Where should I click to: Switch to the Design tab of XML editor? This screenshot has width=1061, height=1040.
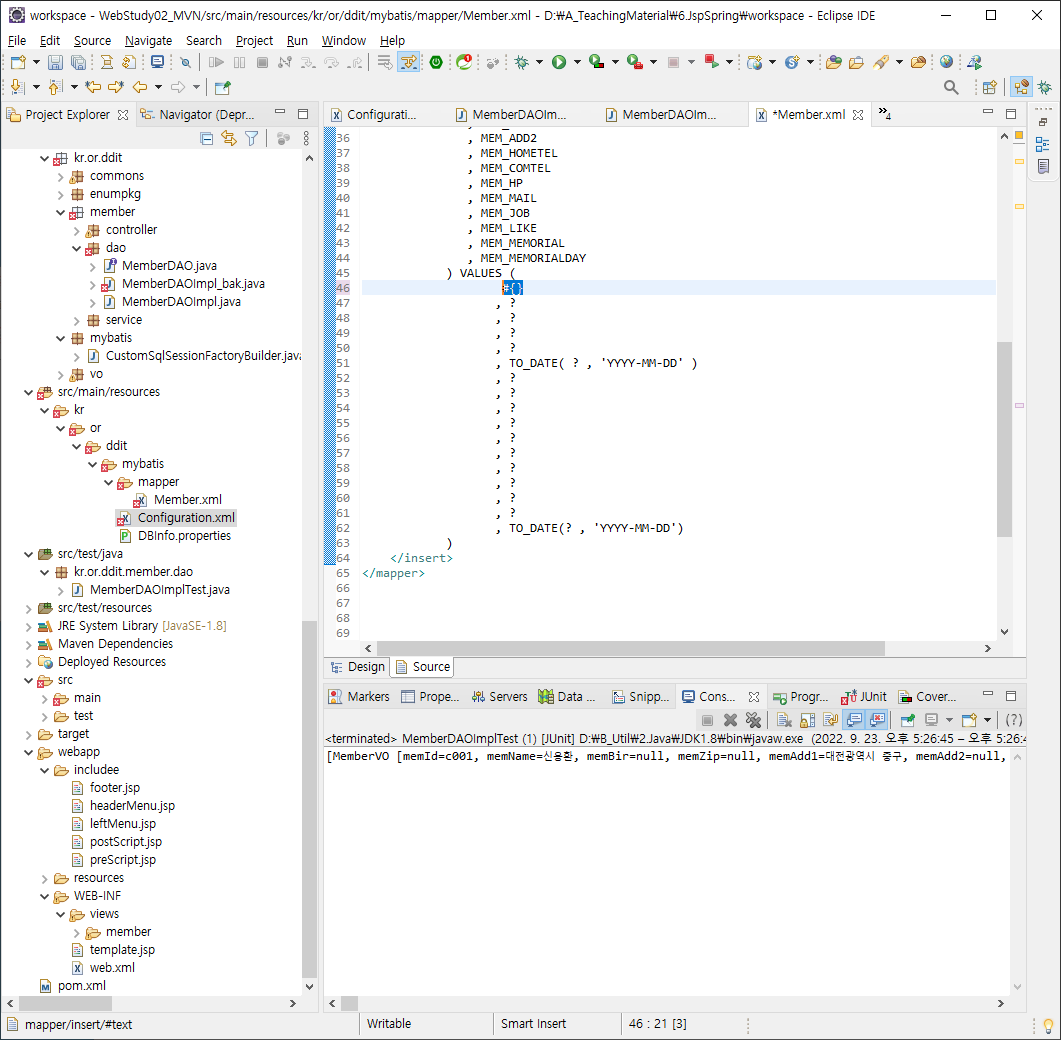pos(358,667)
